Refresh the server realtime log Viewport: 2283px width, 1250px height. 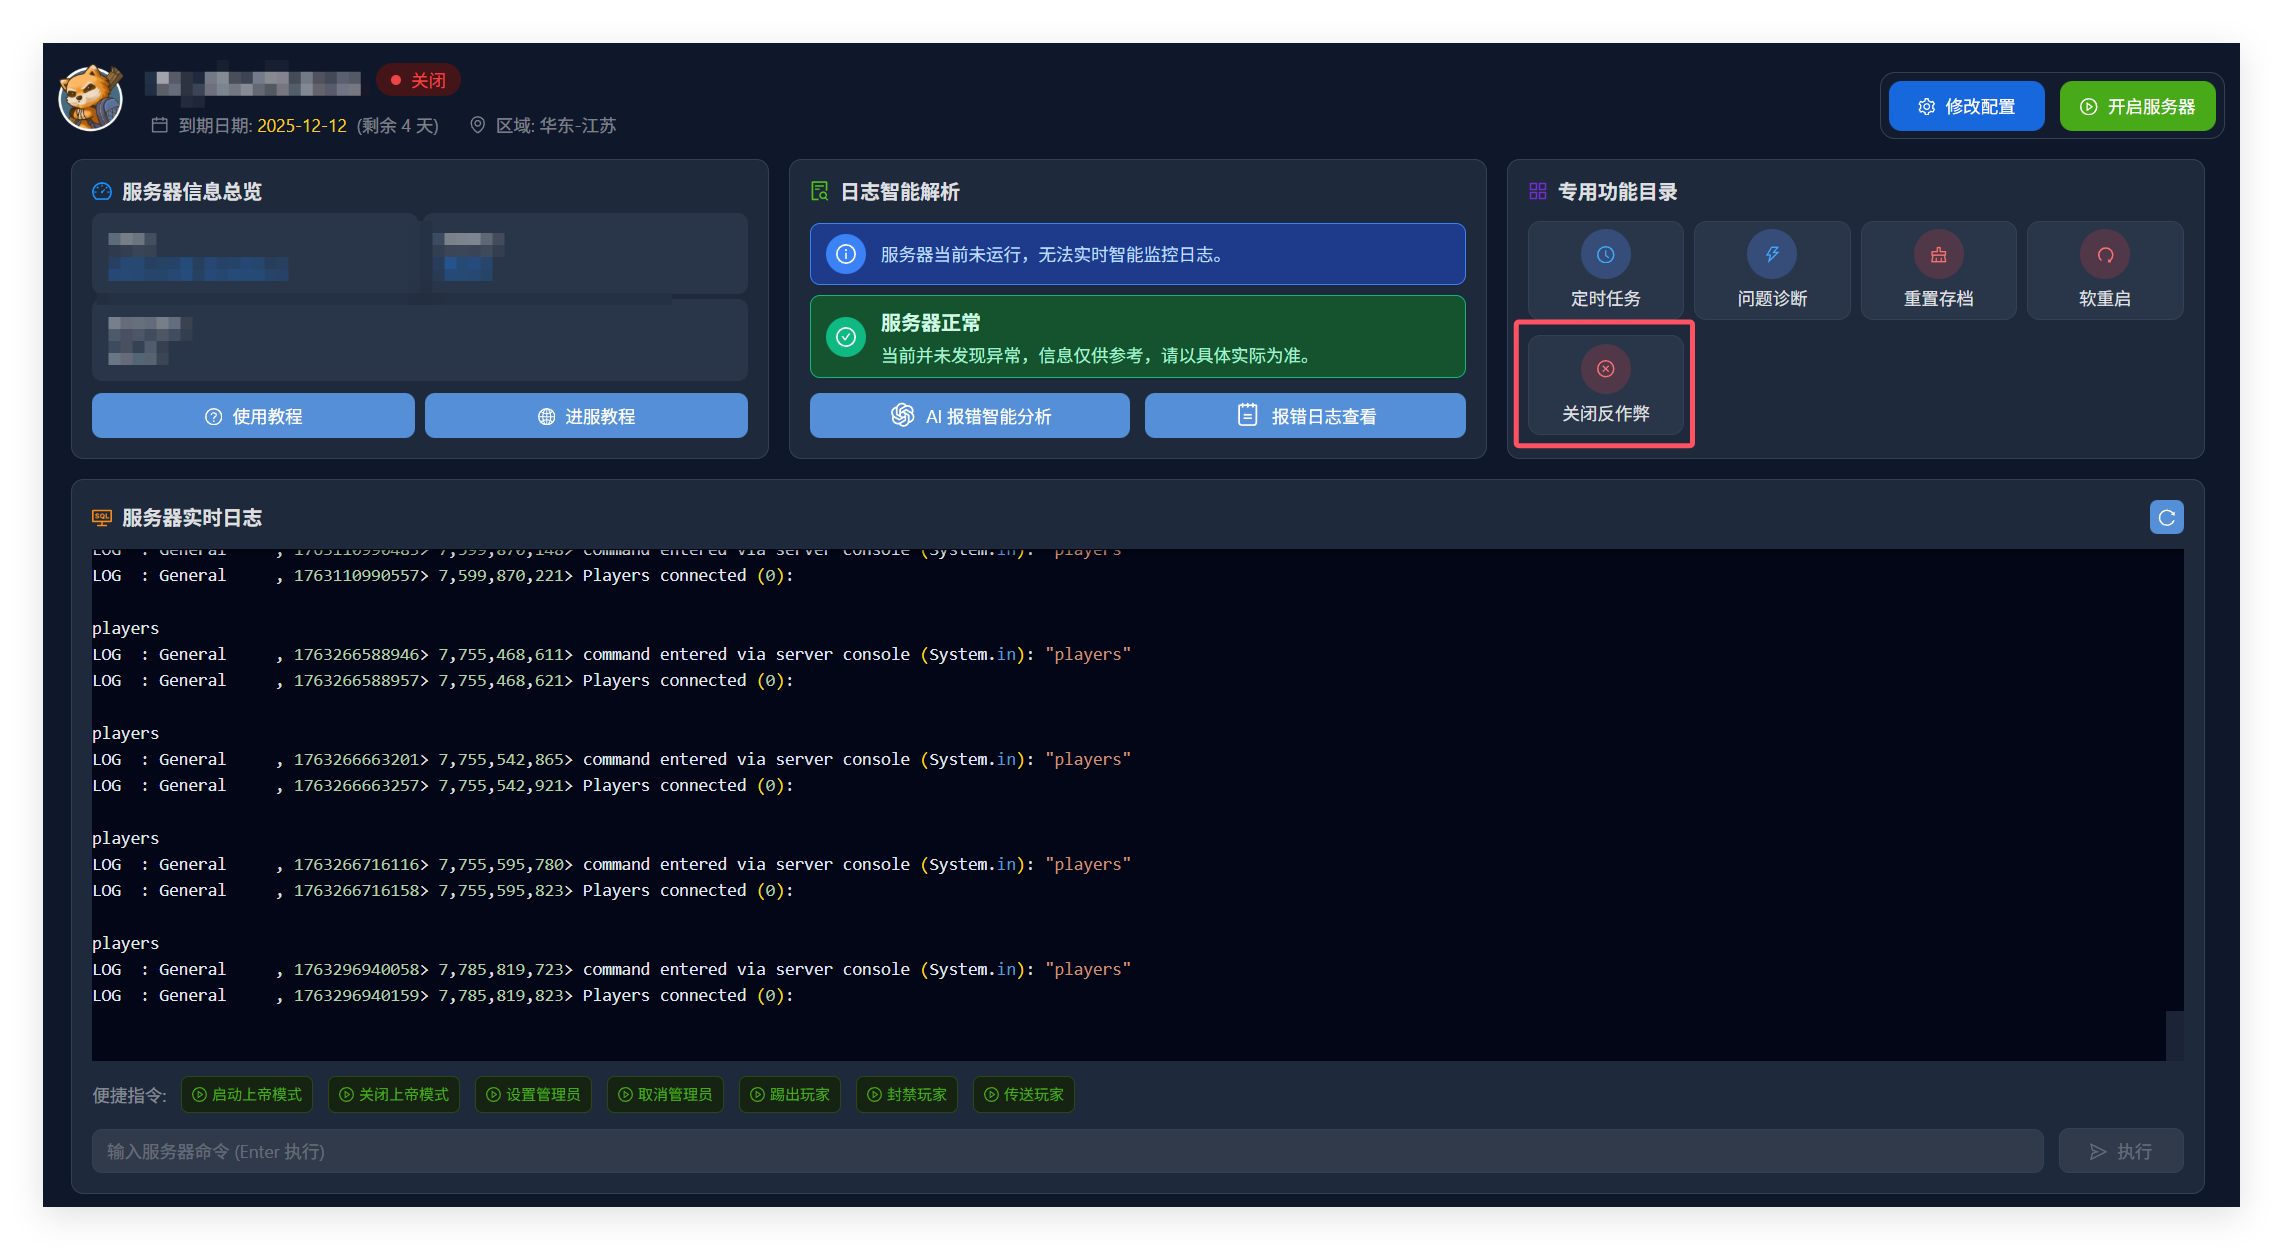(x=2166, y=517)
